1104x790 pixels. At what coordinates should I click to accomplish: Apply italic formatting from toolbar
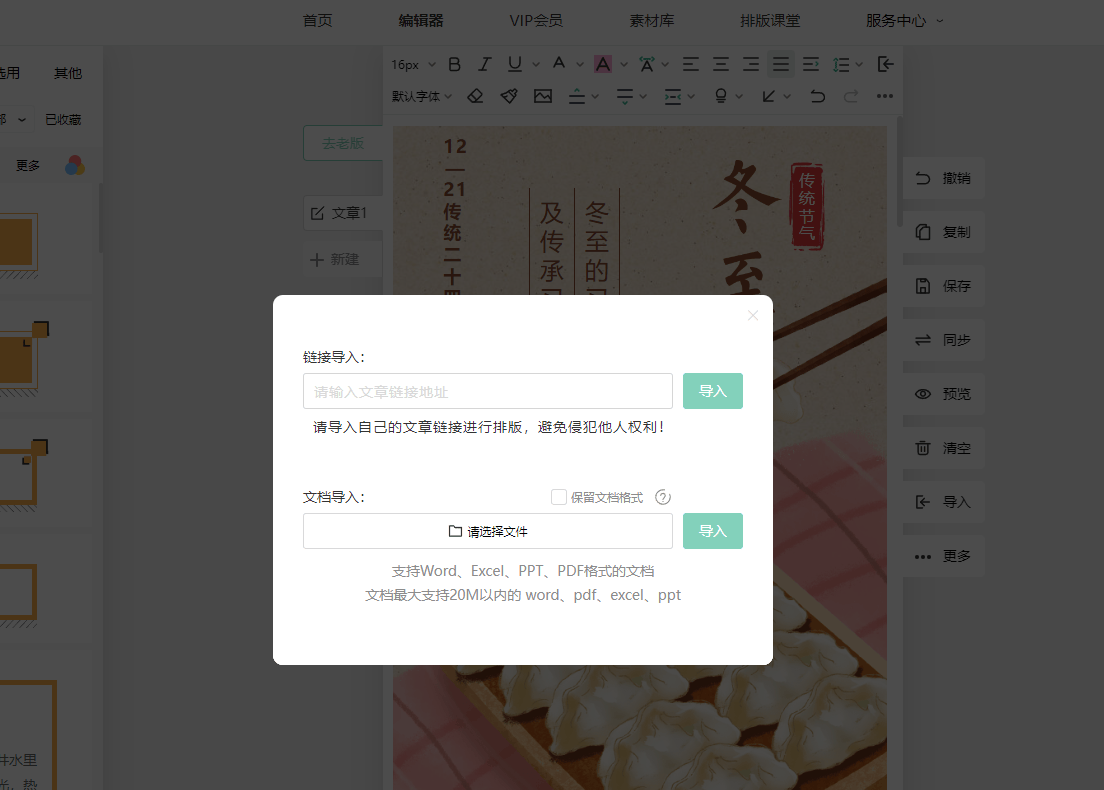[484, 64]
